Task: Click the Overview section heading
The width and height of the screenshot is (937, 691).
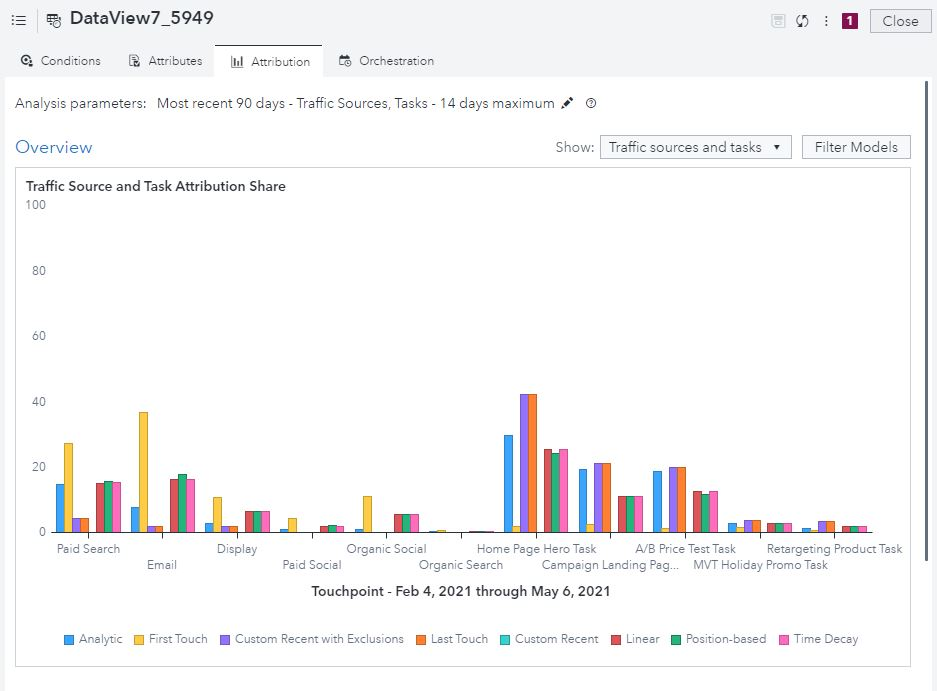Action: [54, 147]
